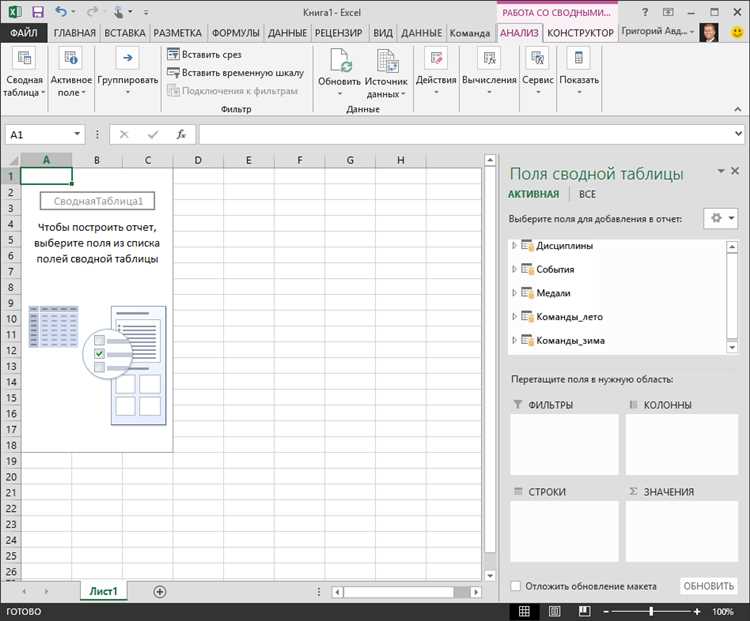Click the СводнаяТаблица1 placeholder box
Image resolution: width=750 pixels, height=621 pixels.
pyautogui.click(x=98, y=201)
